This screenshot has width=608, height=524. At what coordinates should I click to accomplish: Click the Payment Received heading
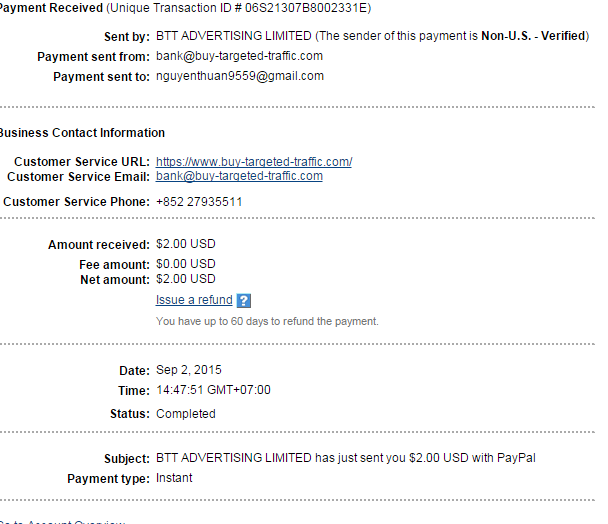point(50,8)
